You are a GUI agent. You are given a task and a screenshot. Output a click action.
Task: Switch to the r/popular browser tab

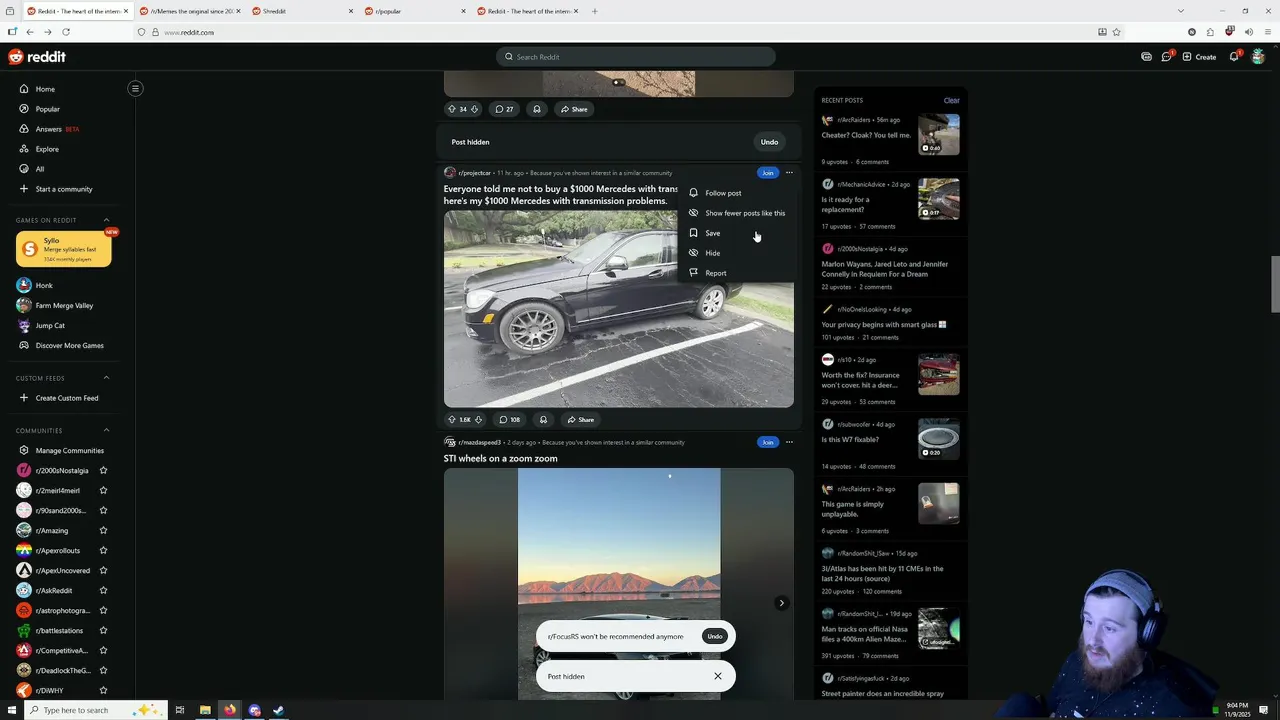[x=414, y=11]
